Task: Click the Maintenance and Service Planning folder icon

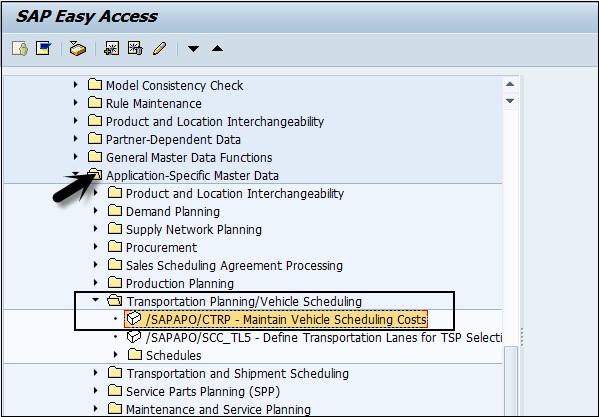Action: (115, 408)
